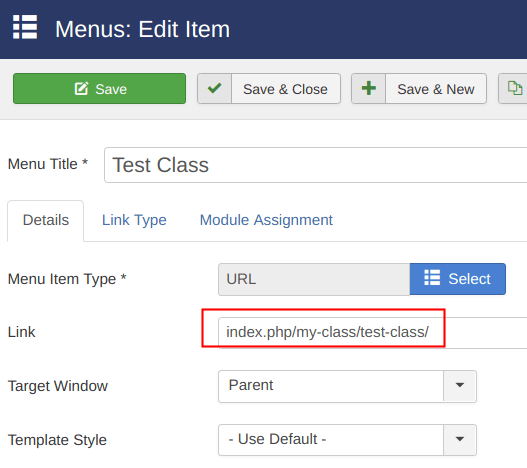The height and width of the screenshot is (468, 527).
Task: Click the URL menu item type field
Action: 314,279
